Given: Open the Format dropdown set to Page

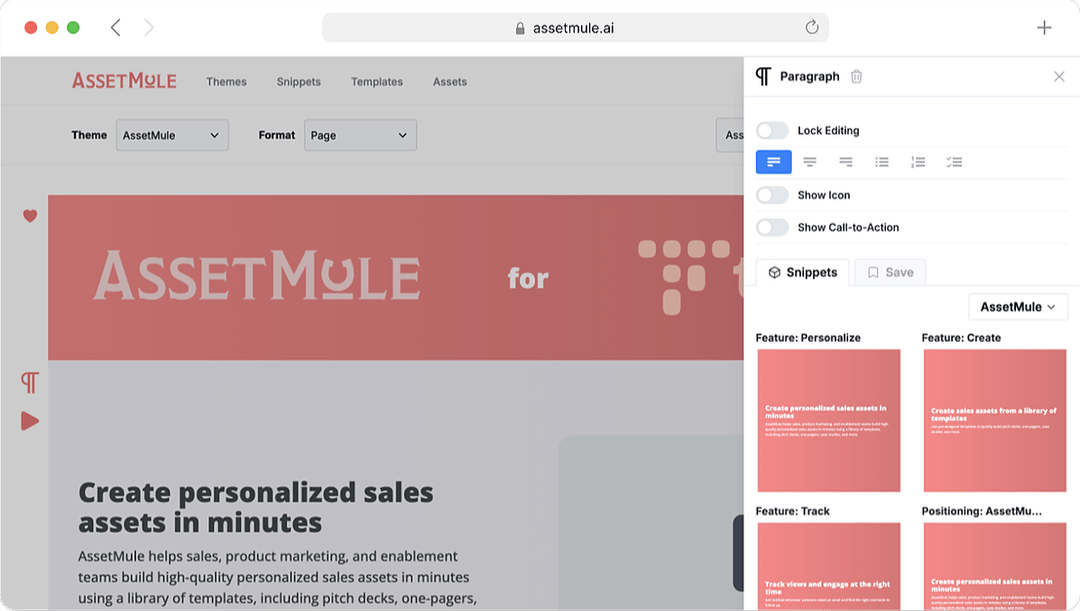Looking at the screenshot, I should [x=360, y=135].
